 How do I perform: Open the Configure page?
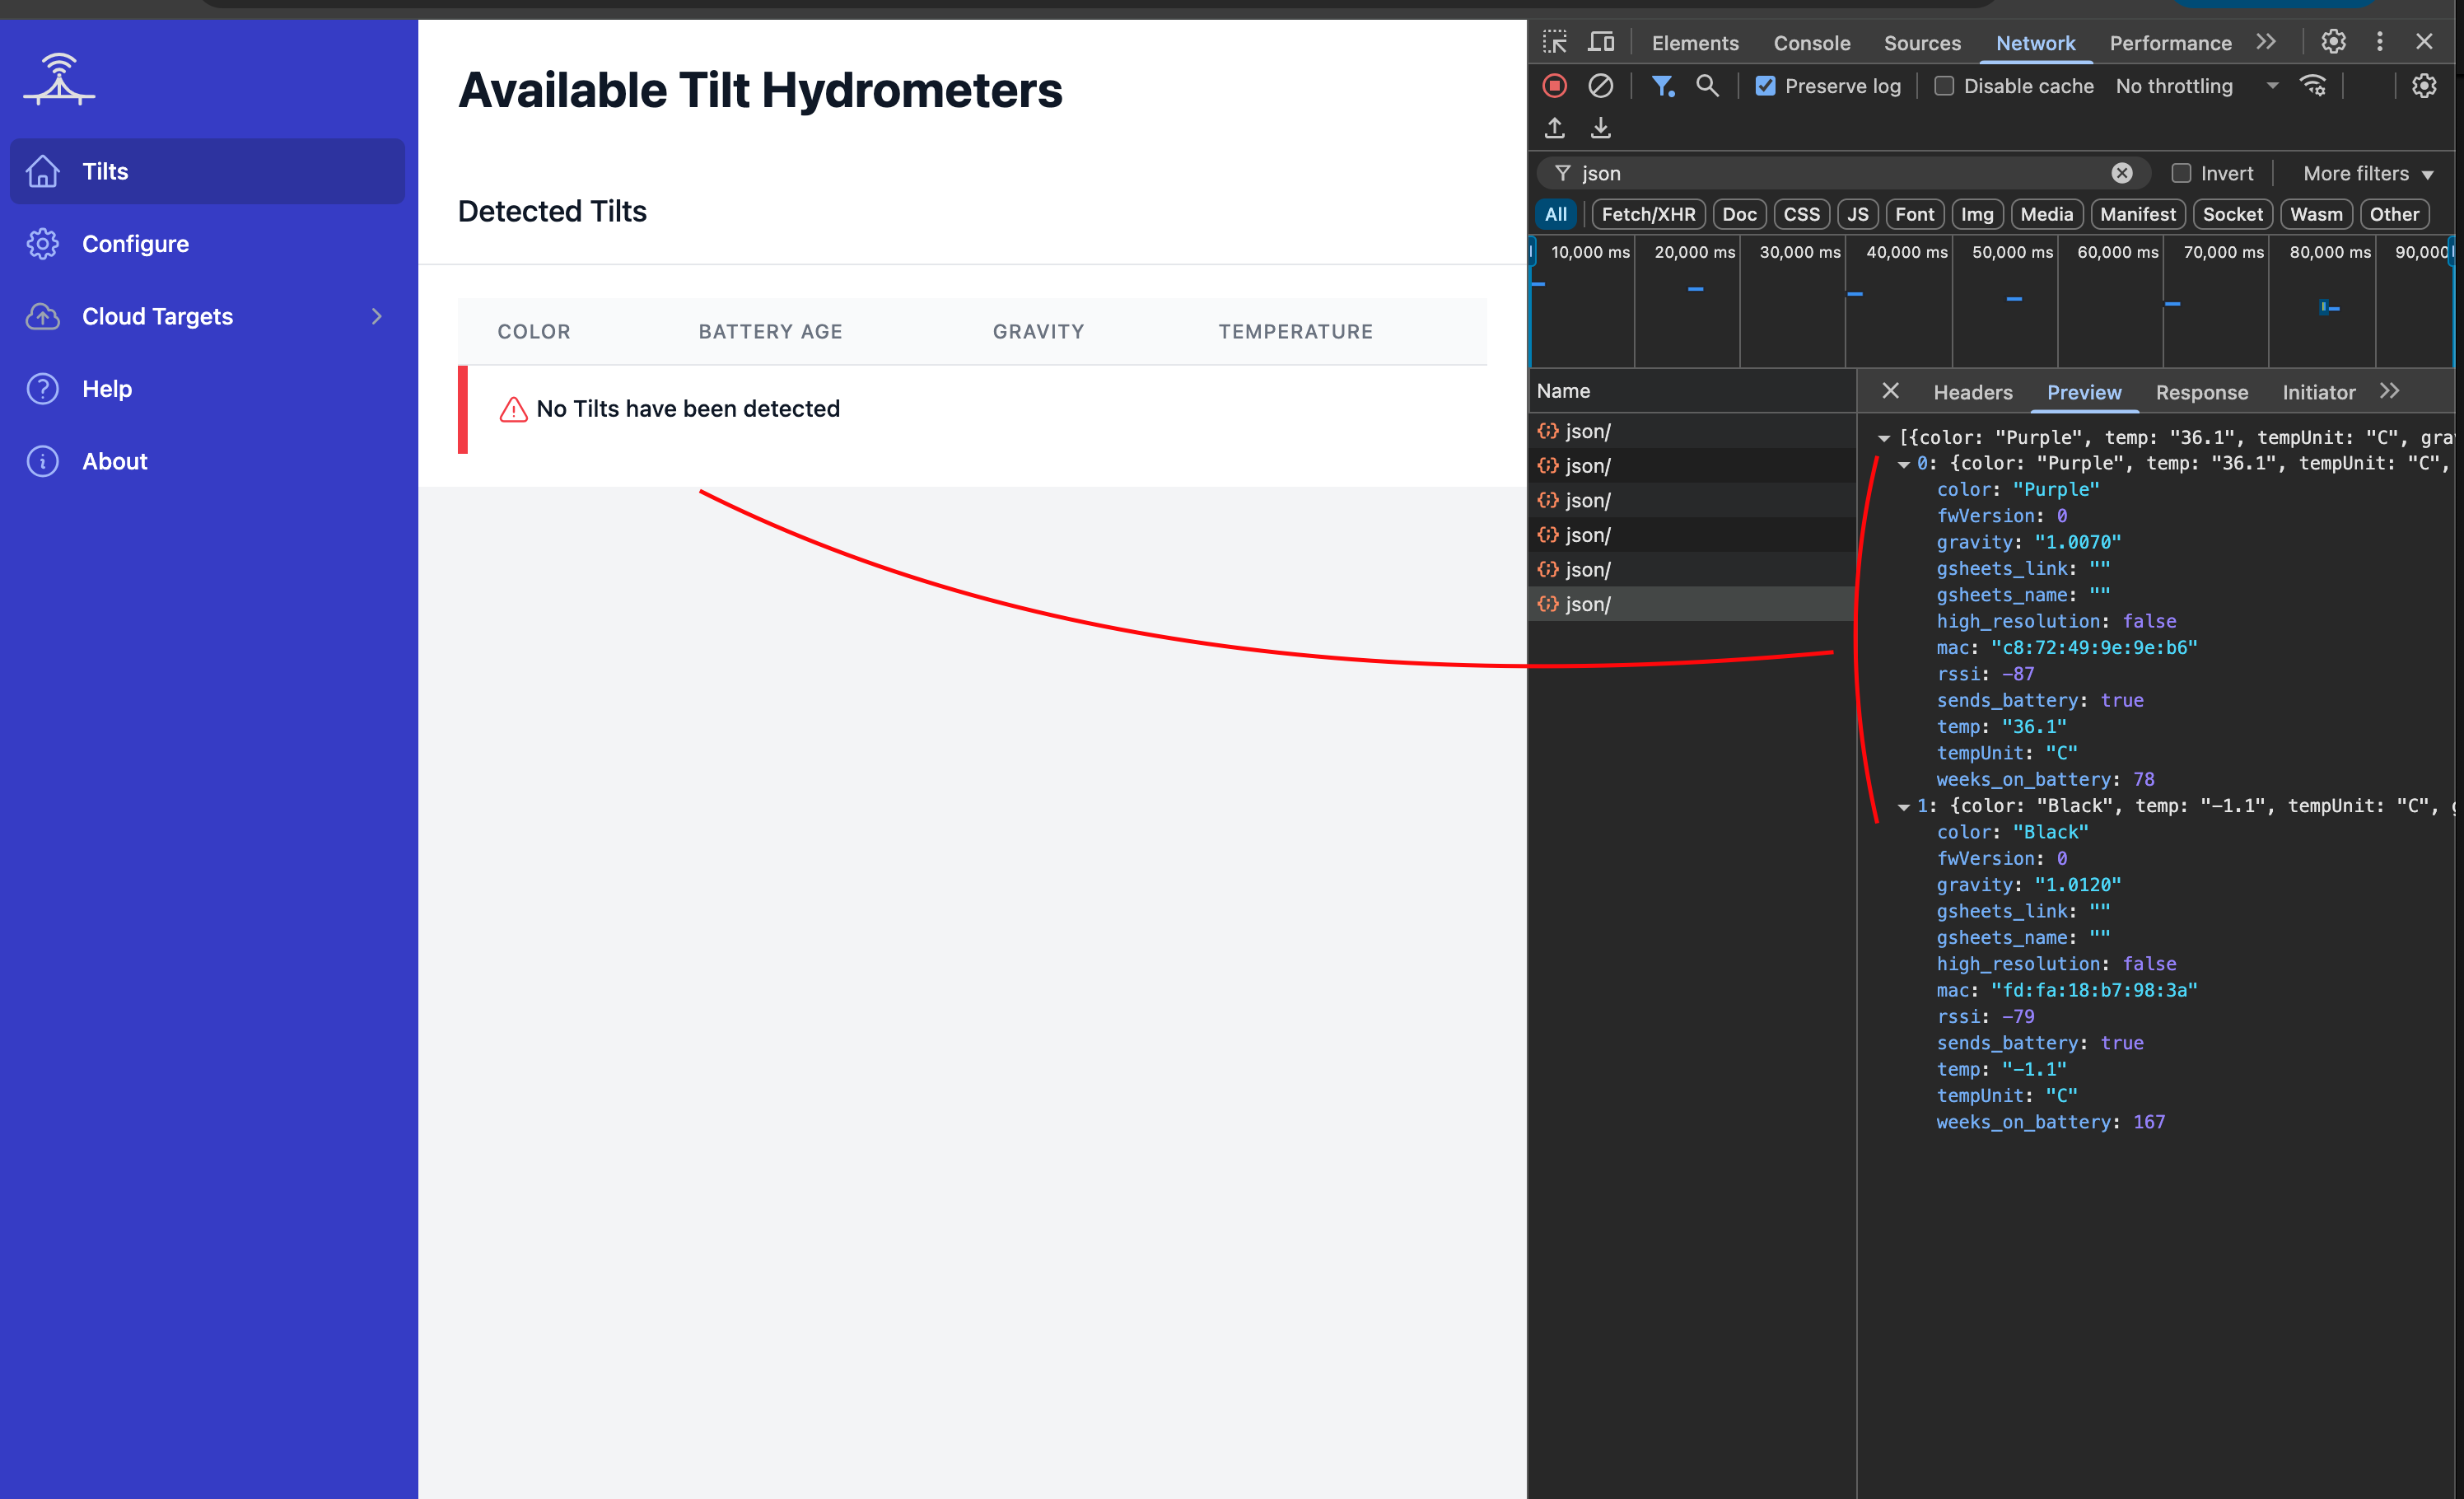click(x=207, y=244)
